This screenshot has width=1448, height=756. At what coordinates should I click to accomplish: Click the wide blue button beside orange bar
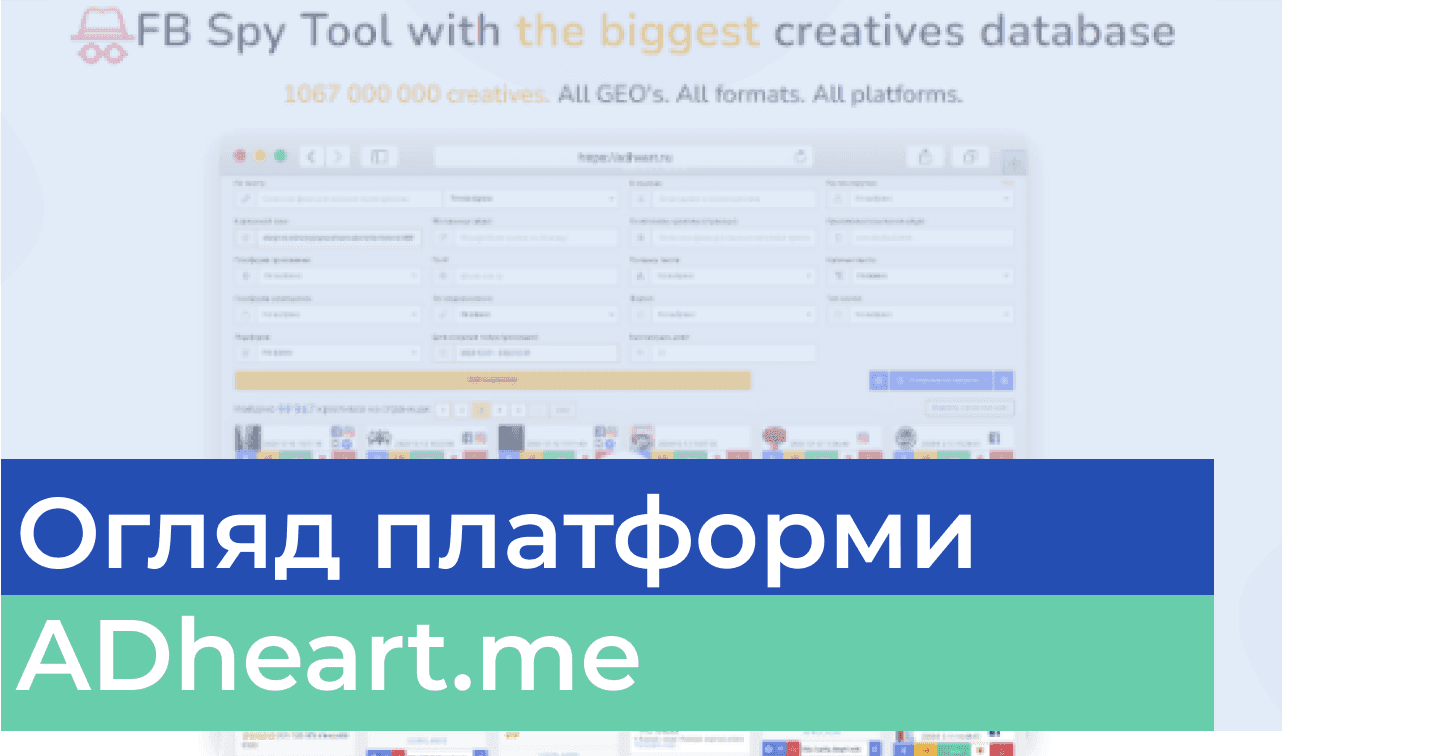point(941,380)
